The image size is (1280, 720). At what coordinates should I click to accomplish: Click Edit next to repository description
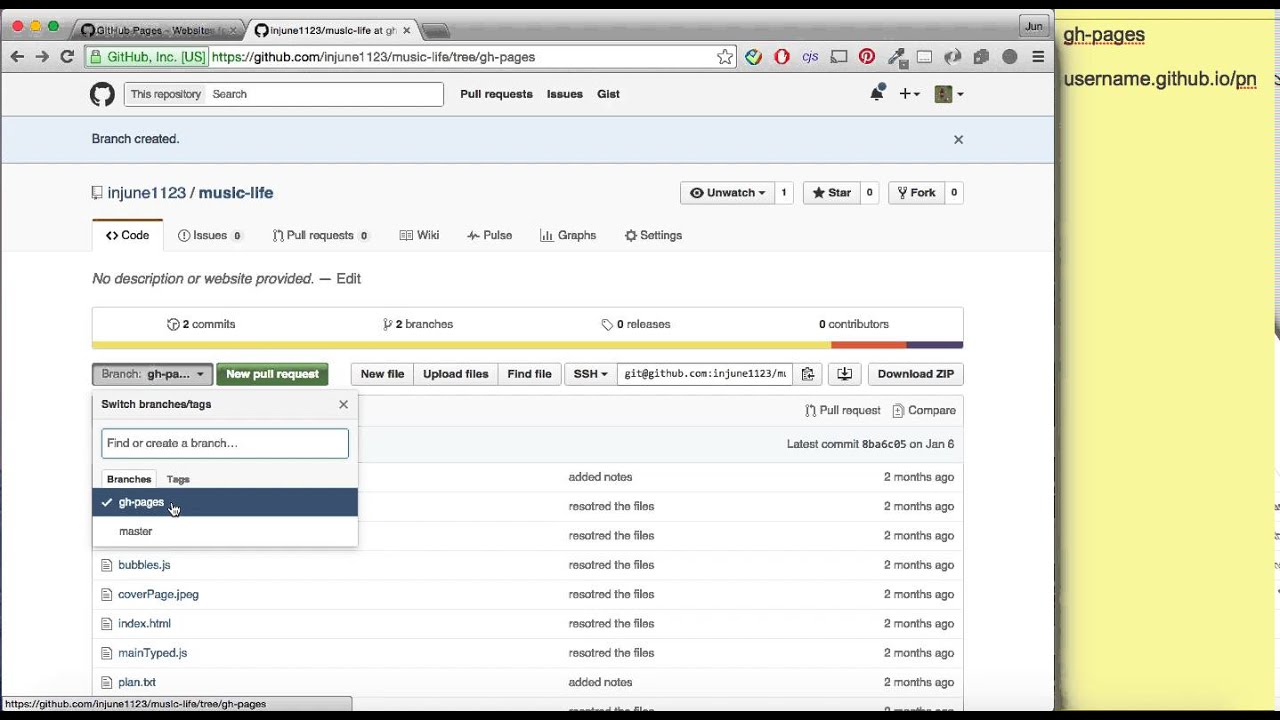[348, 279]
